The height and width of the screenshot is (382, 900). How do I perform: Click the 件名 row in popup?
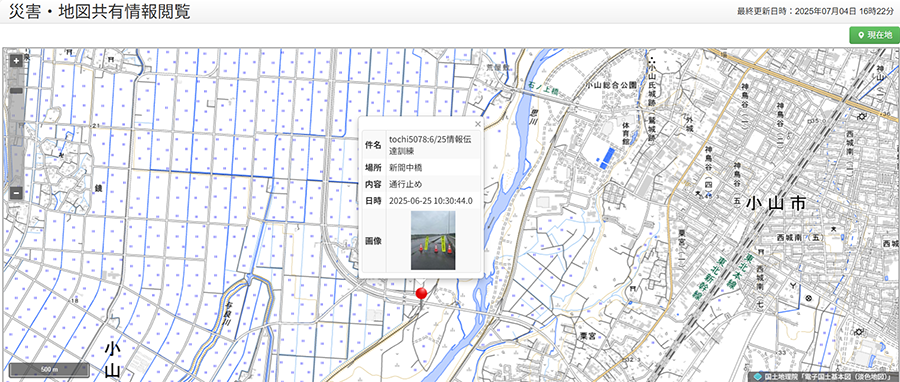pos(421,145)
